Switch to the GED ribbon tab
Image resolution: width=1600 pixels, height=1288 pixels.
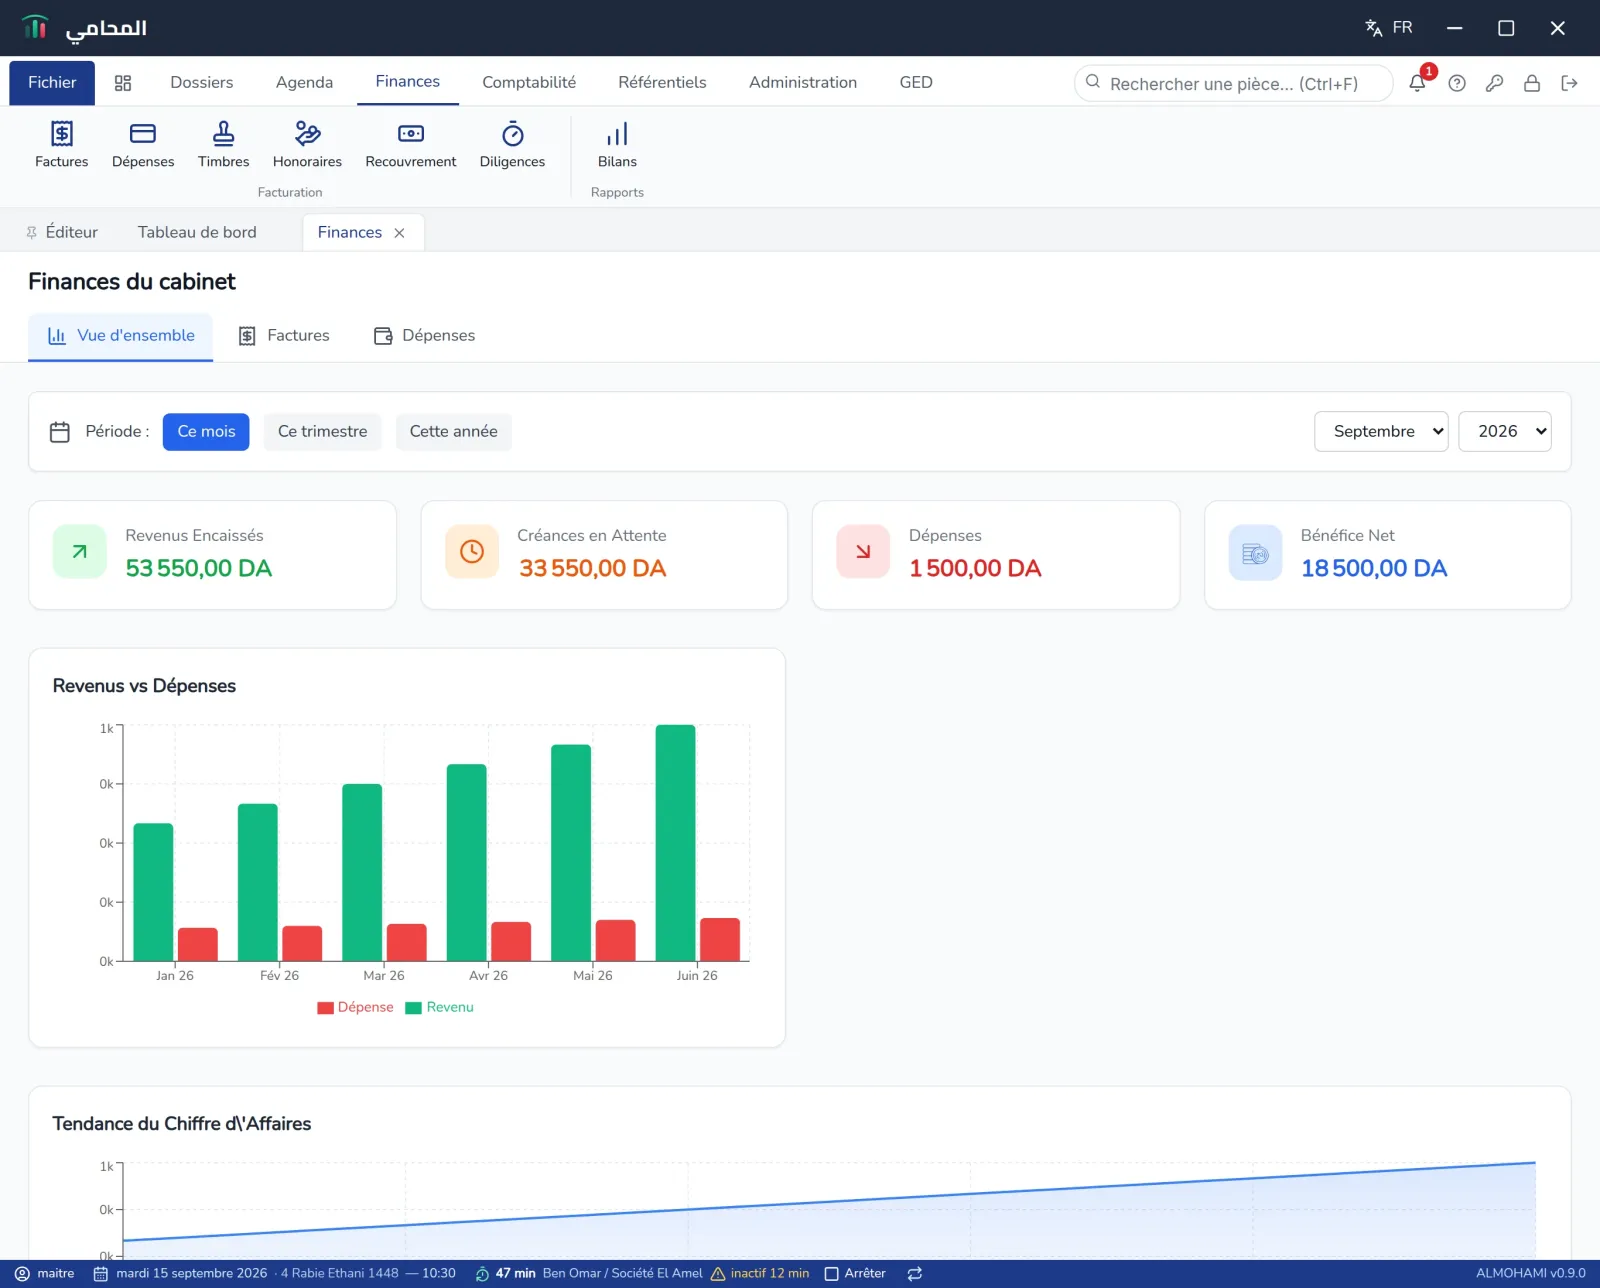point(916,83)
